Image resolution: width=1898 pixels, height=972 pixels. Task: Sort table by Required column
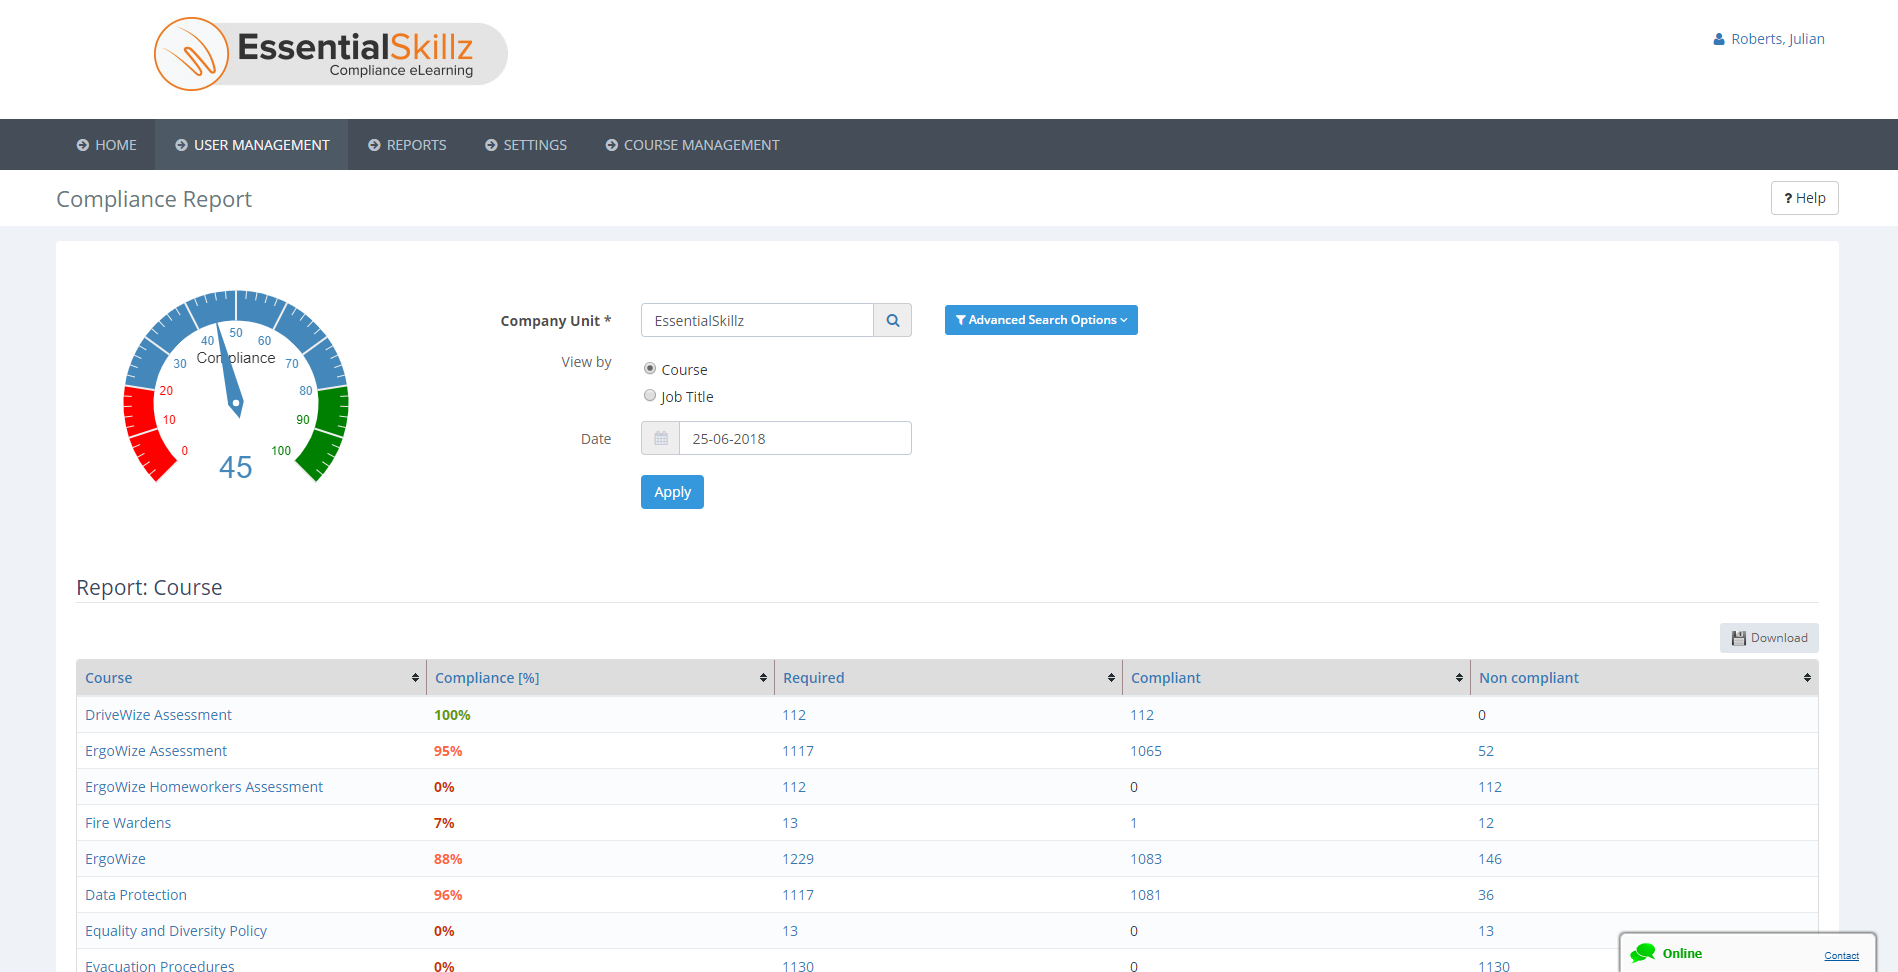point(948,678)
